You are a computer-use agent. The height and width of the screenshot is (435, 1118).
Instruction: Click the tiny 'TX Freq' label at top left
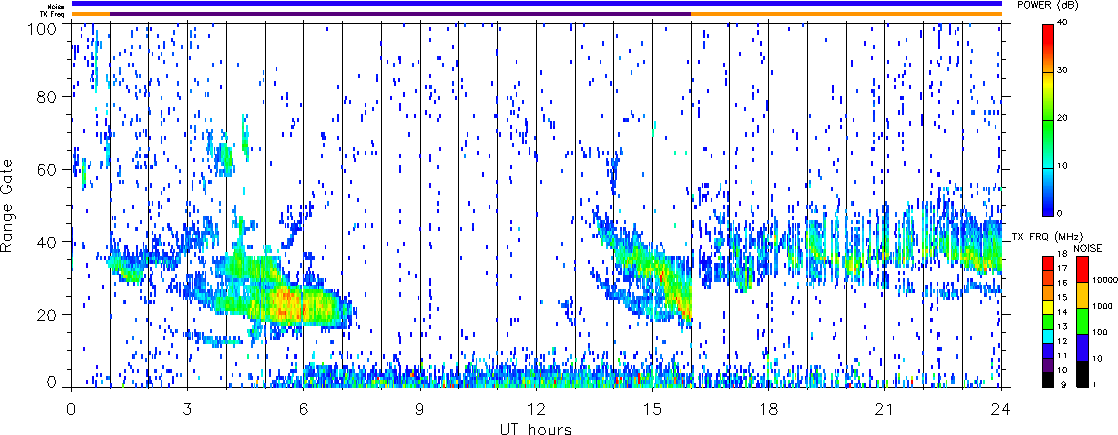tap(54, 14)
